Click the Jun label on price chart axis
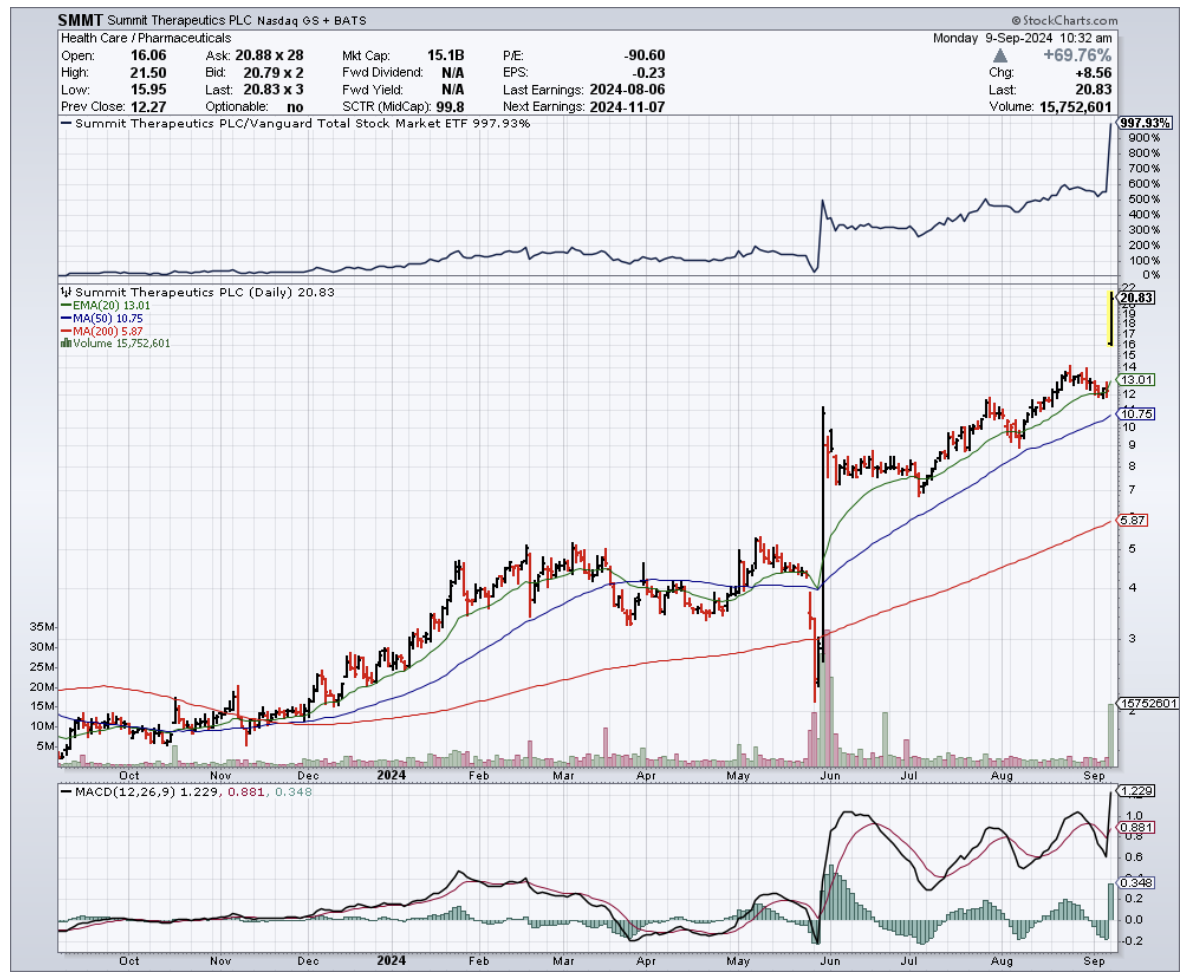This screenshot has width=1188, height=978. tap(829, 773)
